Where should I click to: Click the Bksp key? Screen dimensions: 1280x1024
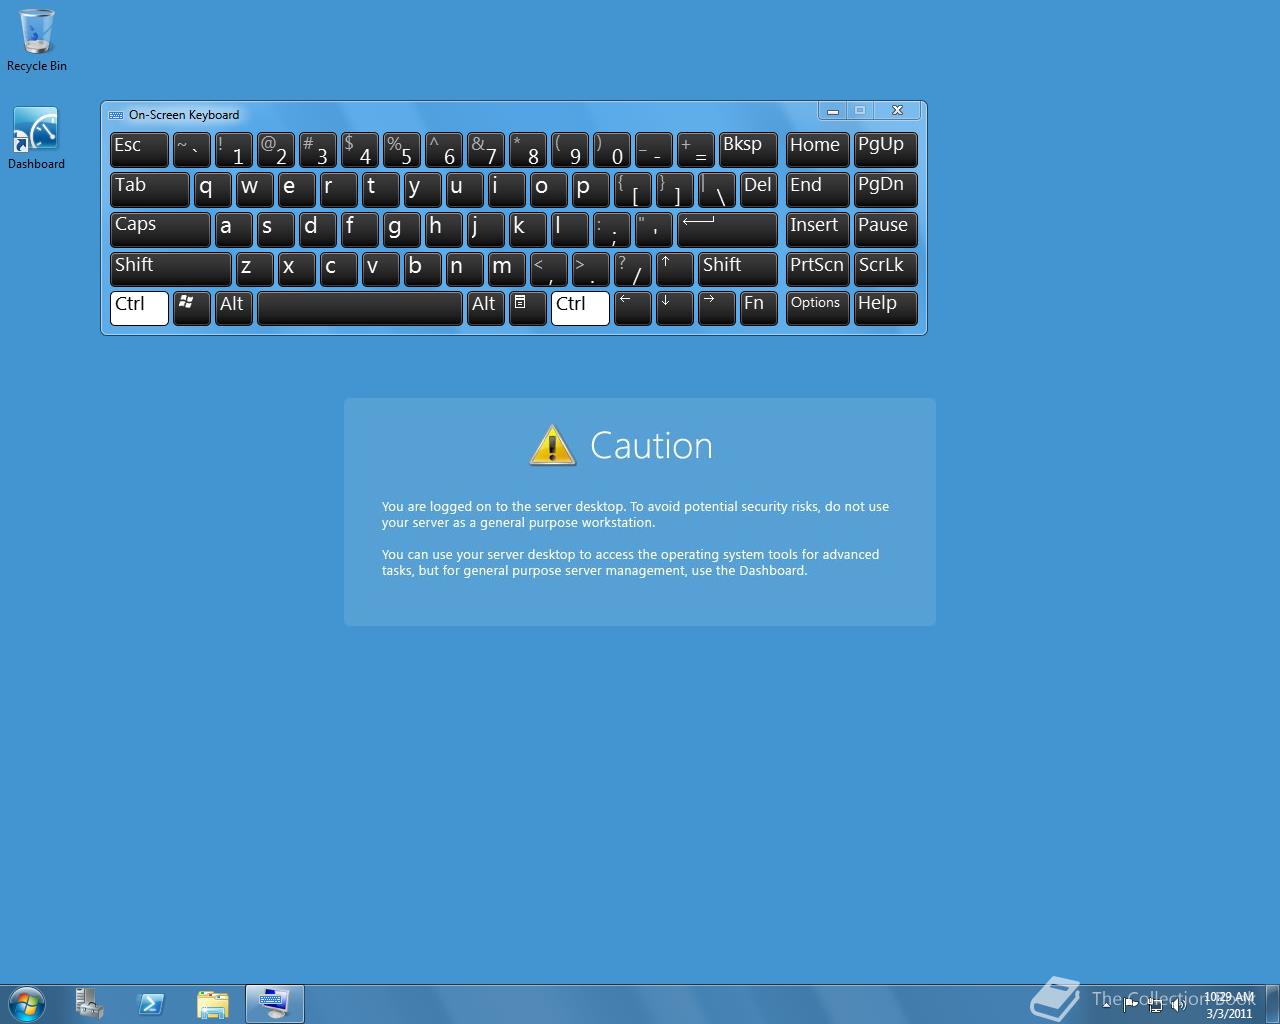point(747,149)
